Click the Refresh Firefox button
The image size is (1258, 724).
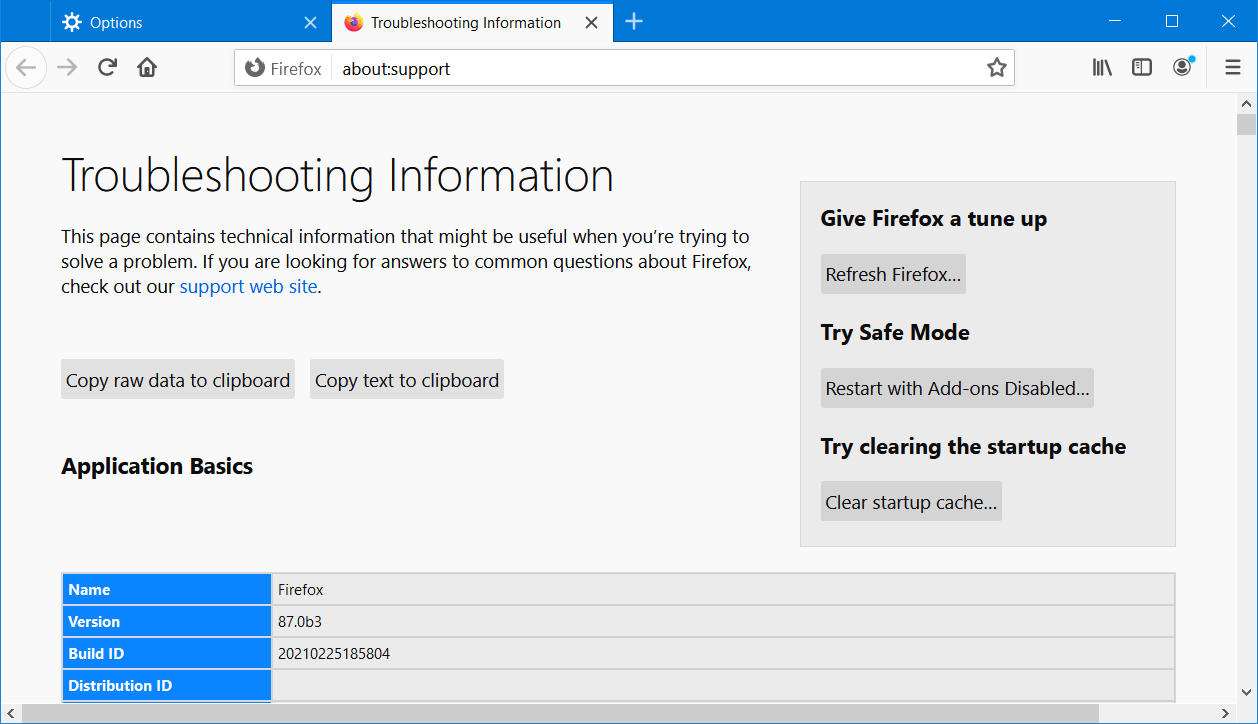point(893,274)
